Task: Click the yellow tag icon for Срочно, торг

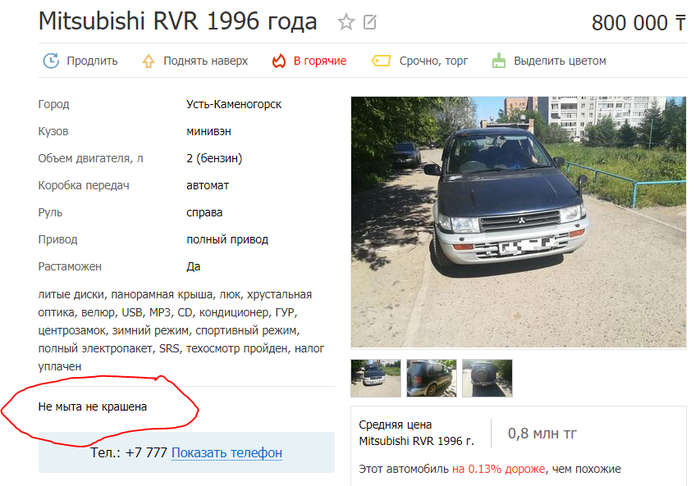Action: [381, 61]
